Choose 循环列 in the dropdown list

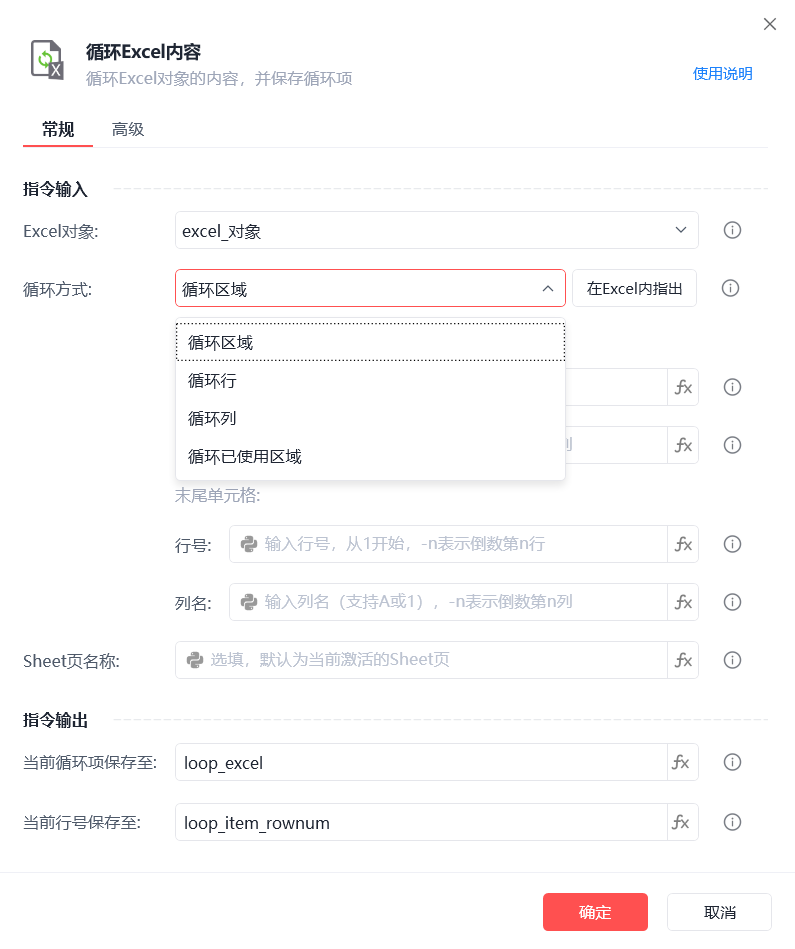(x=370, y=419)
